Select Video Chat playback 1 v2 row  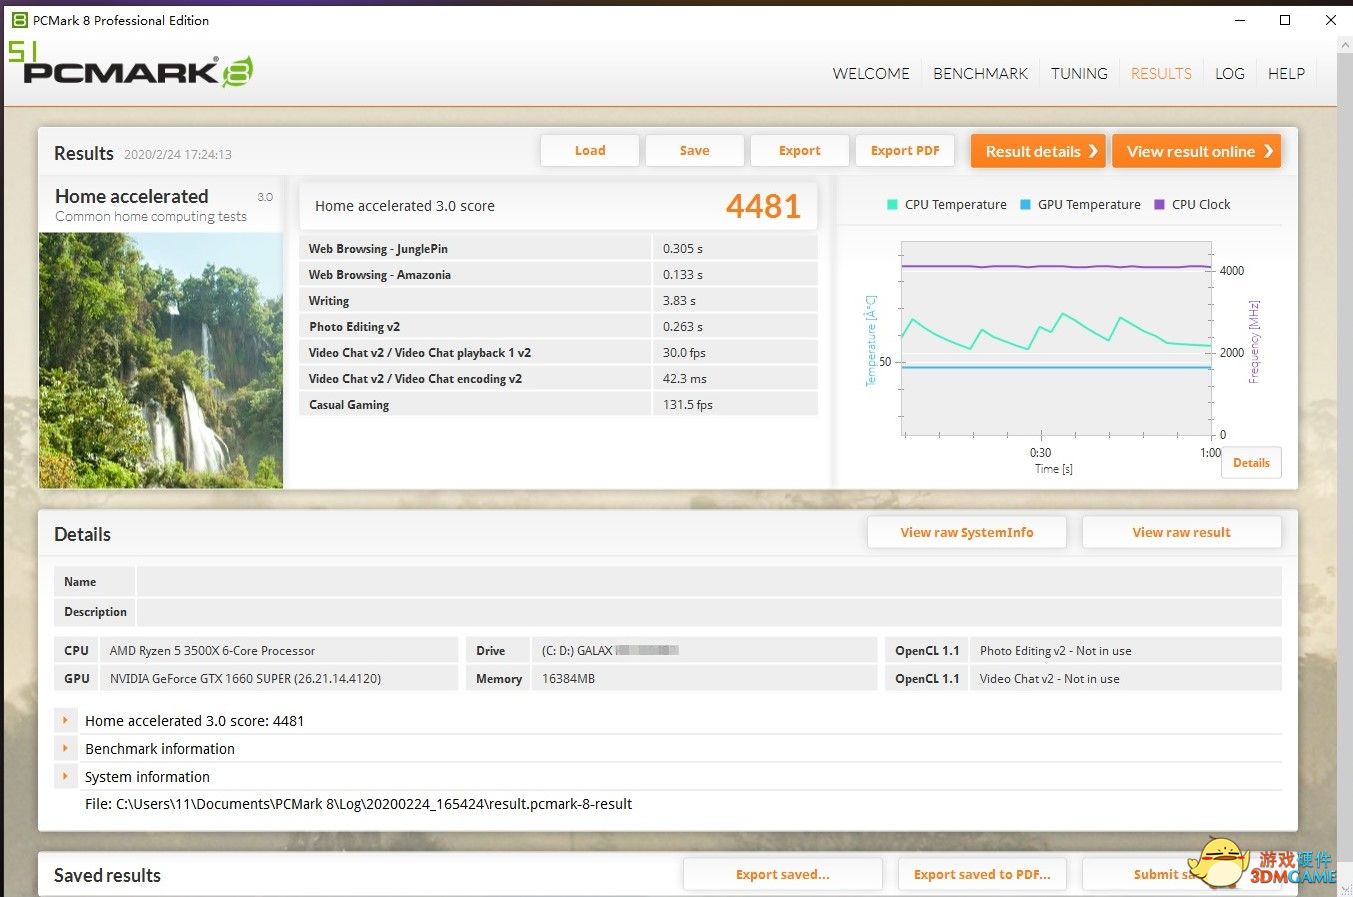558,352
